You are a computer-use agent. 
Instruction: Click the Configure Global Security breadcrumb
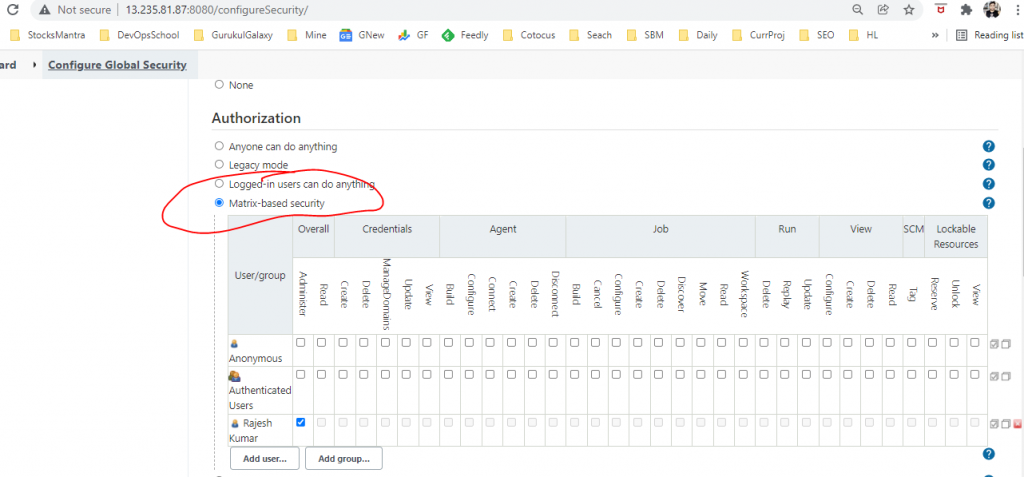click(x=117, y=65)
